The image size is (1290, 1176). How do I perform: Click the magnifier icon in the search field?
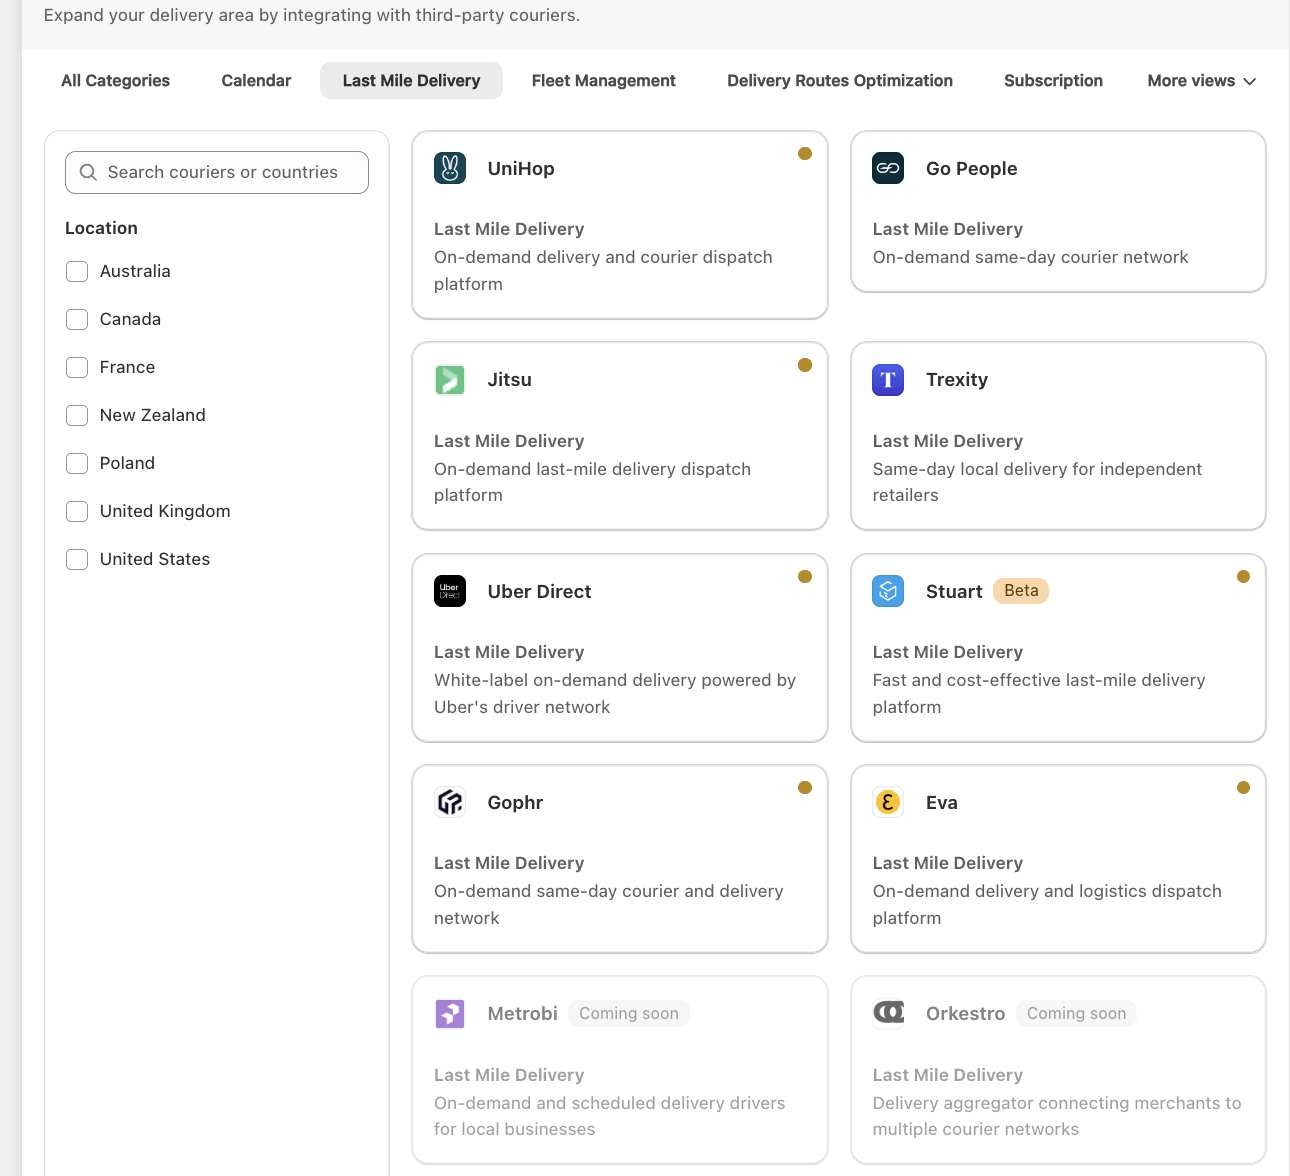click(x=88, y=172)
